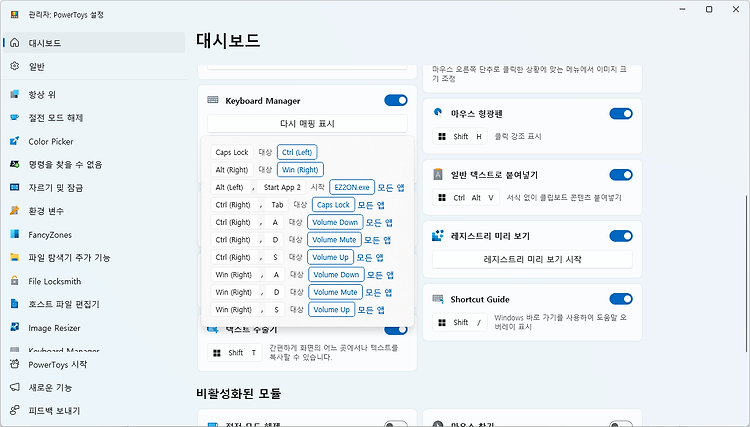This screenshot has height=427, width=750.
Task: Select Color Picker in the sidebar
Action: point(94,141)
